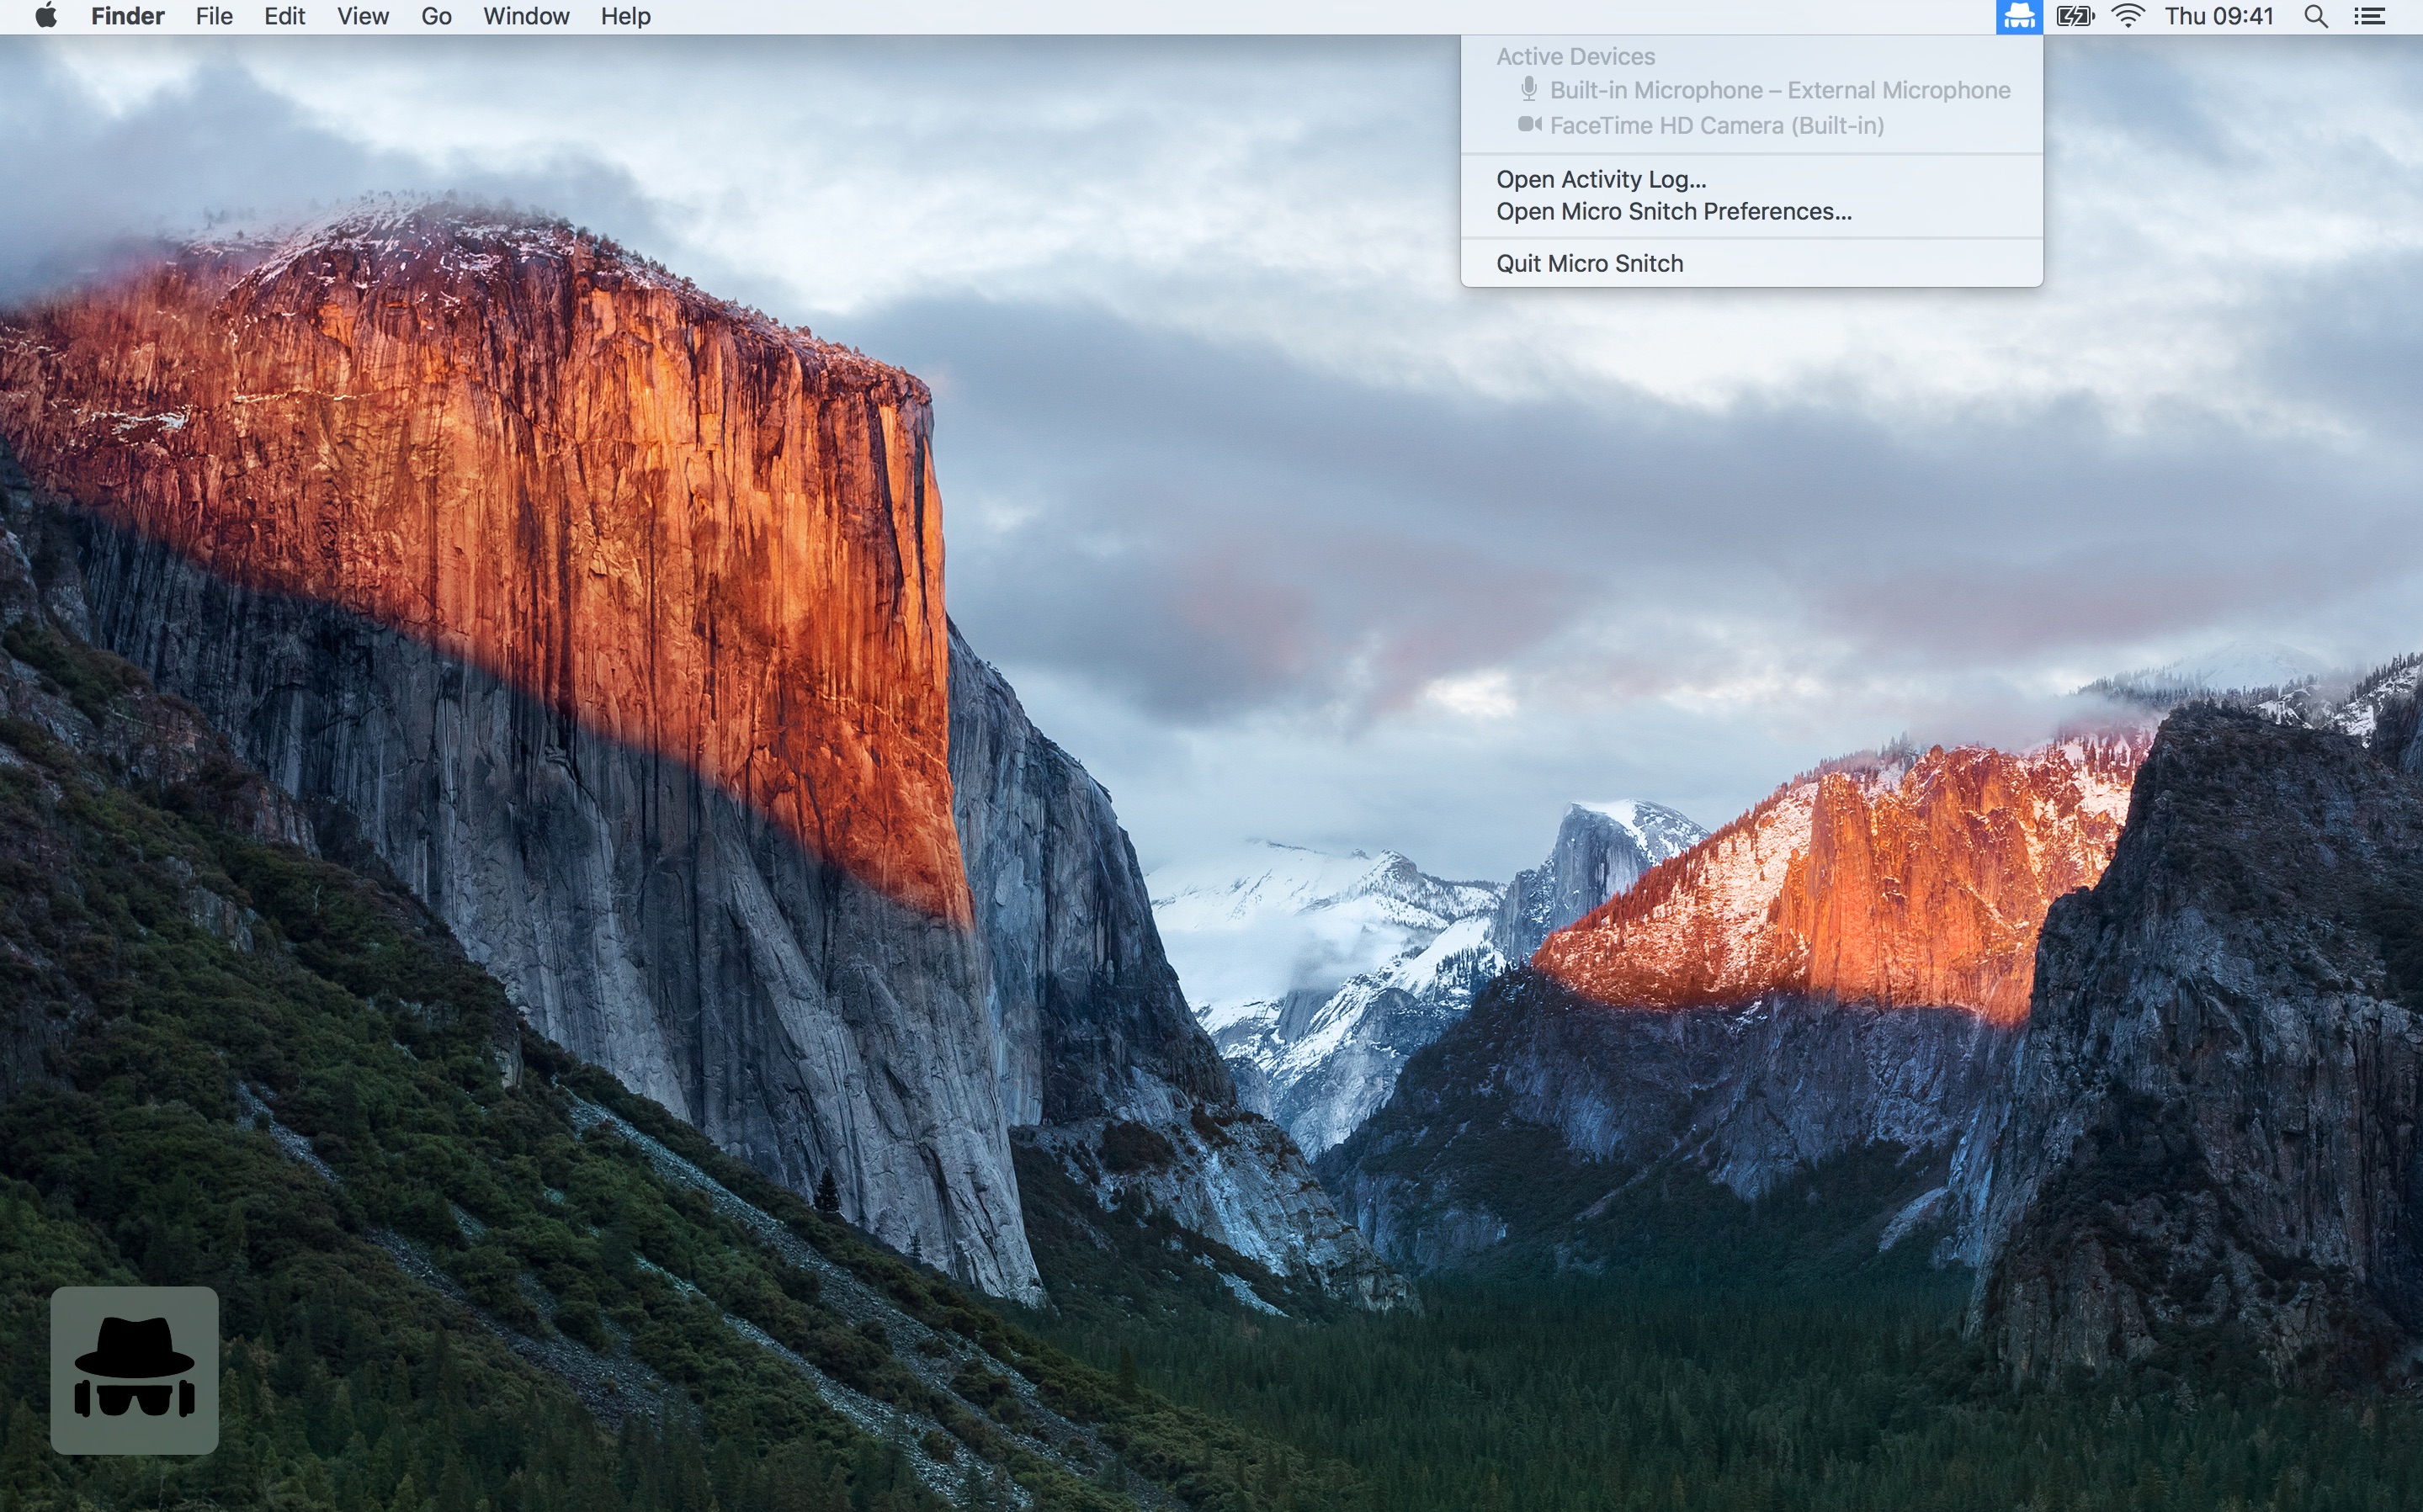Expand the Edit menu

(284, 16)
